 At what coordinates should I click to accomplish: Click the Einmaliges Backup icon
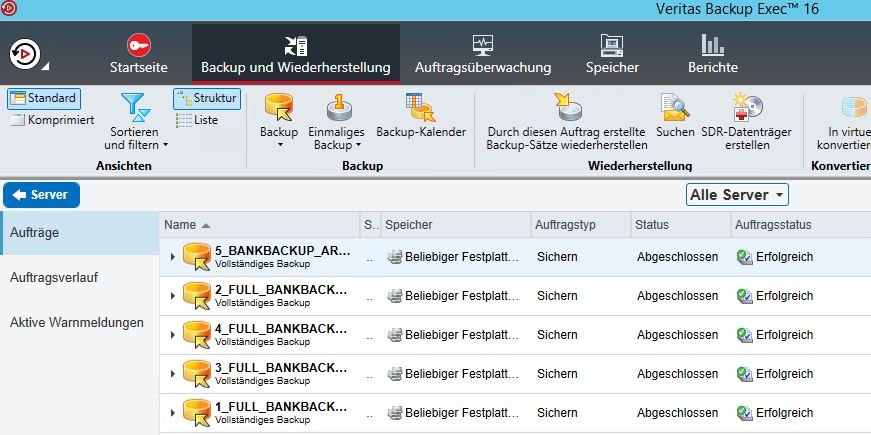click(339, 107)
